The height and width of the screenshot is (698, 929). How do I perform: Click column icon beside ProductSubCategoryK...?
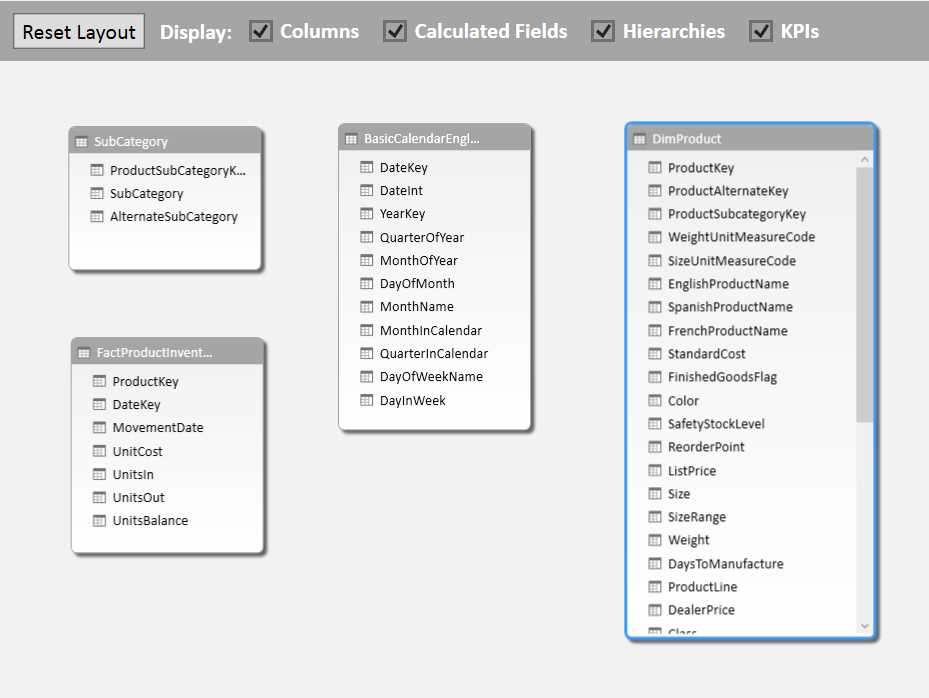[x=97, y=170]
